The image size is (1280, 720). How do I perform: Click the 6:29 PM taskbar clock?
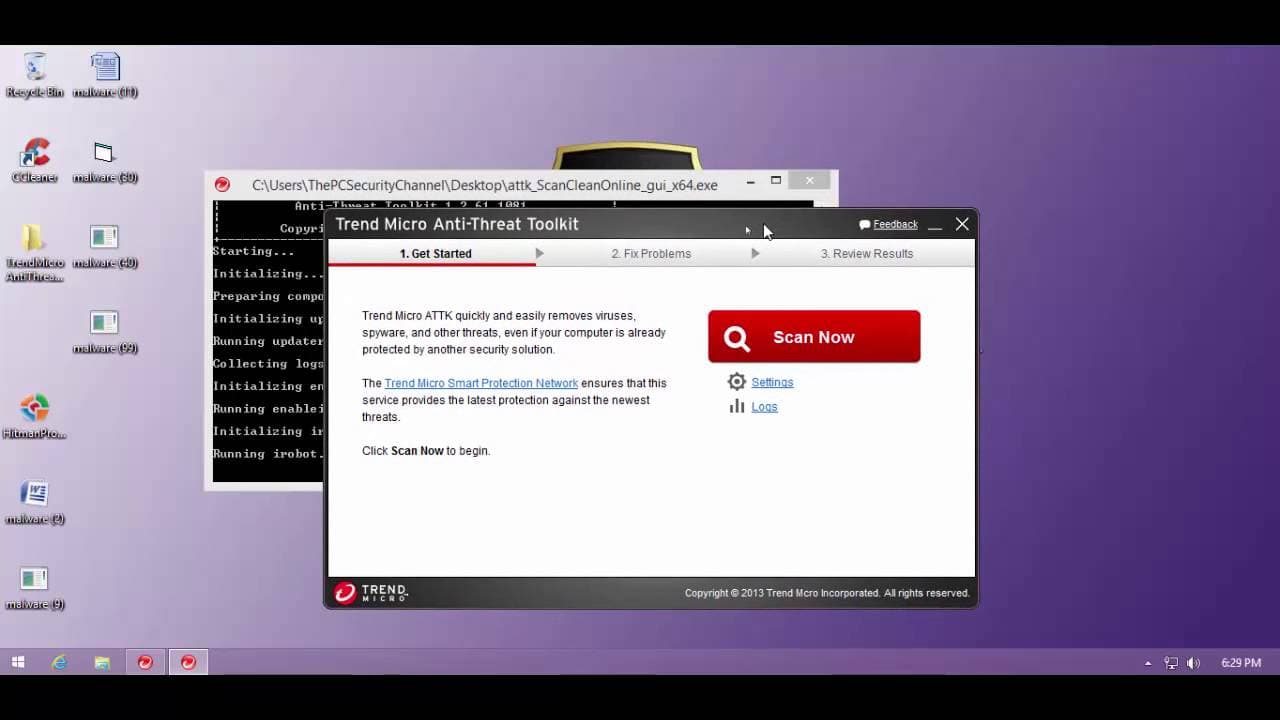click(x=1241, y=663)
